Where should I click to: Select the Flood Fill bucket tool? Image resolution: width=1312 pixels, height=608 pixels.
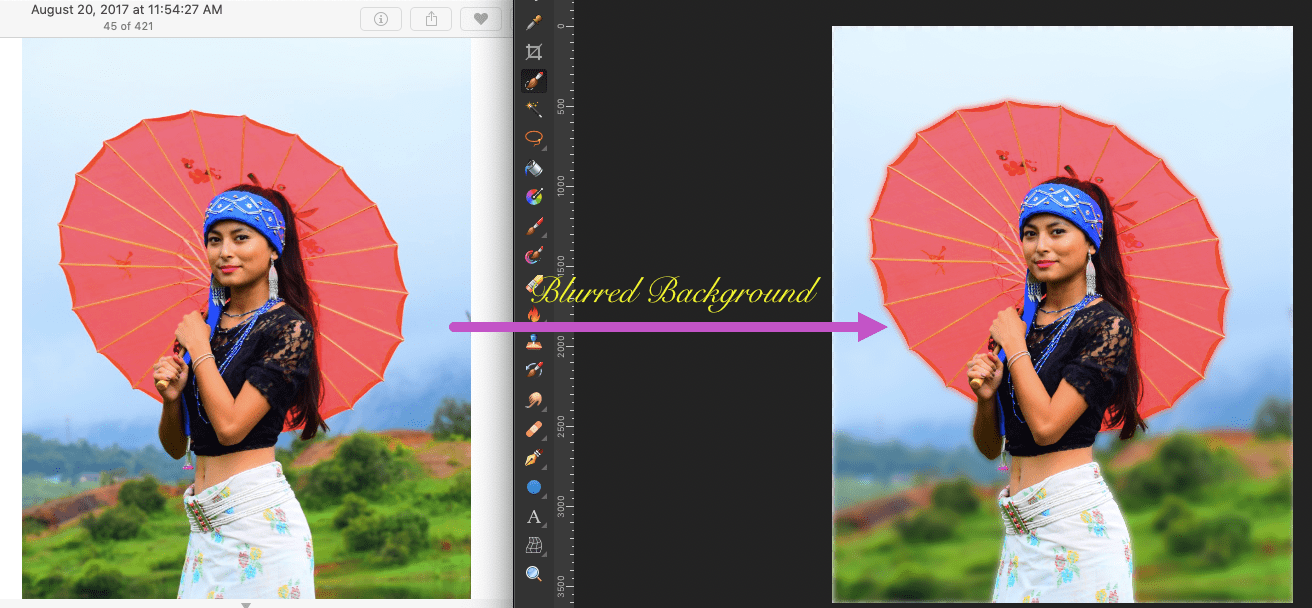tap(534, 168)
